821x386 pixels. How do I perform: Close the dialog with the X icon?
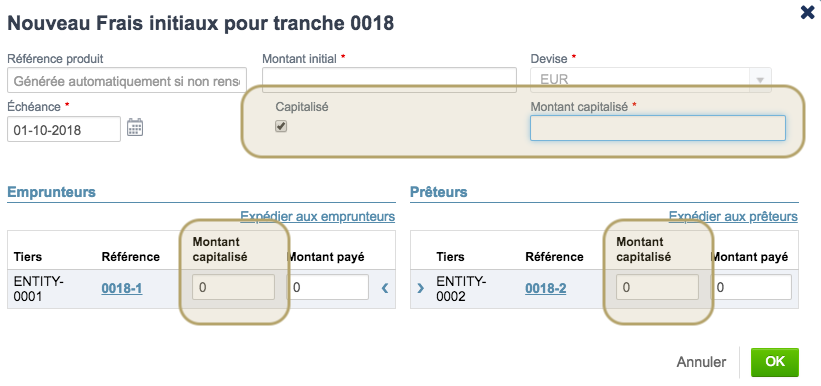pos(809,12)
